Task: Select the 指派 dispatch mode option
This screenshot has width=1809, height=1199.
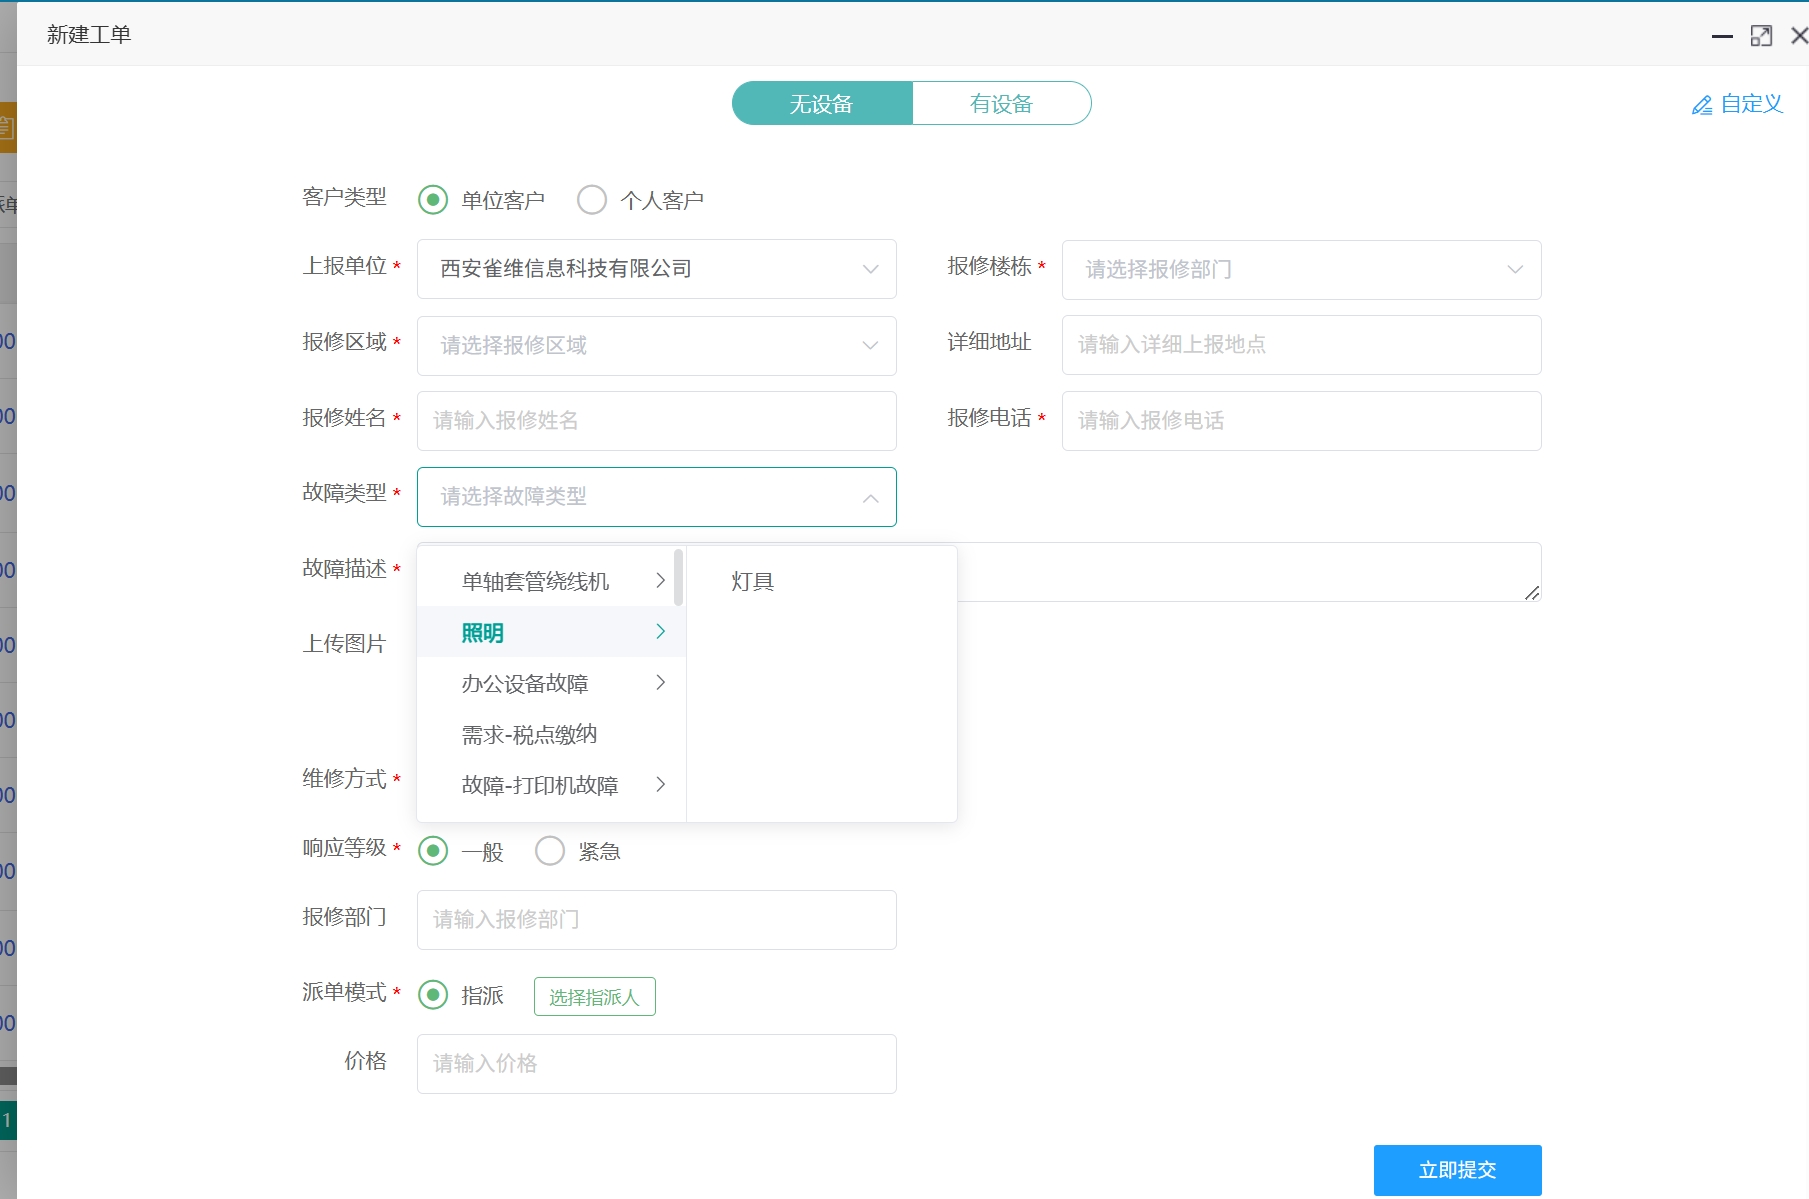Action: tap(433, 995)
